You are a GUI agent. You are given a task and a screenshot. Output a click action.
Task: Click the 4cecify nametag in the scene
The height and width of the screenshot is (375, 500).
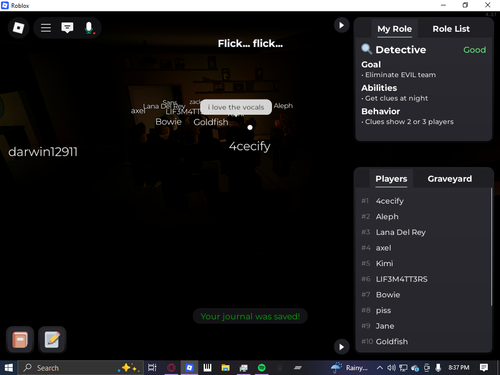click(250, 146)
